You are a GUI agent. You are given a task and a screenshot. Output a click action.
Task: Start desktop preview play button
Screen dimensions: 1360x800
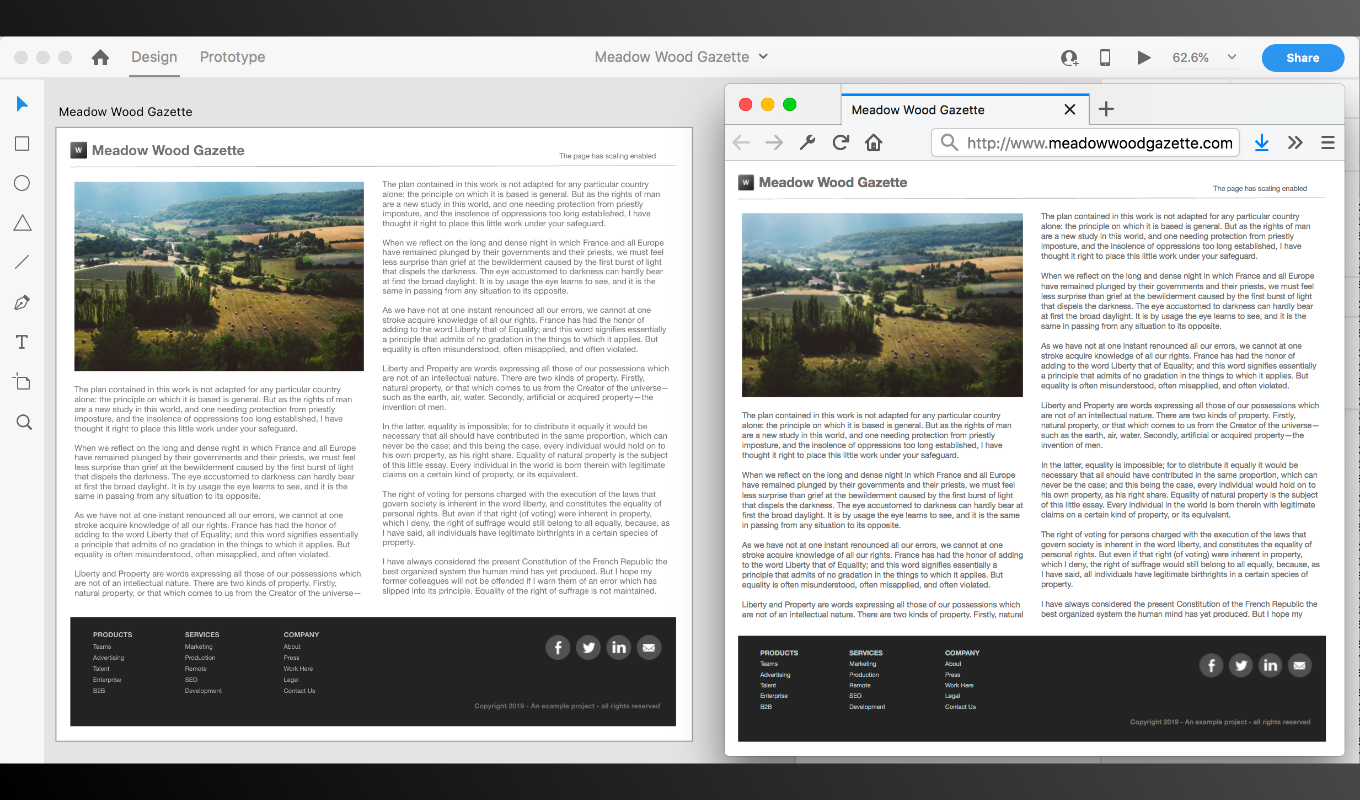(1144, 58)
